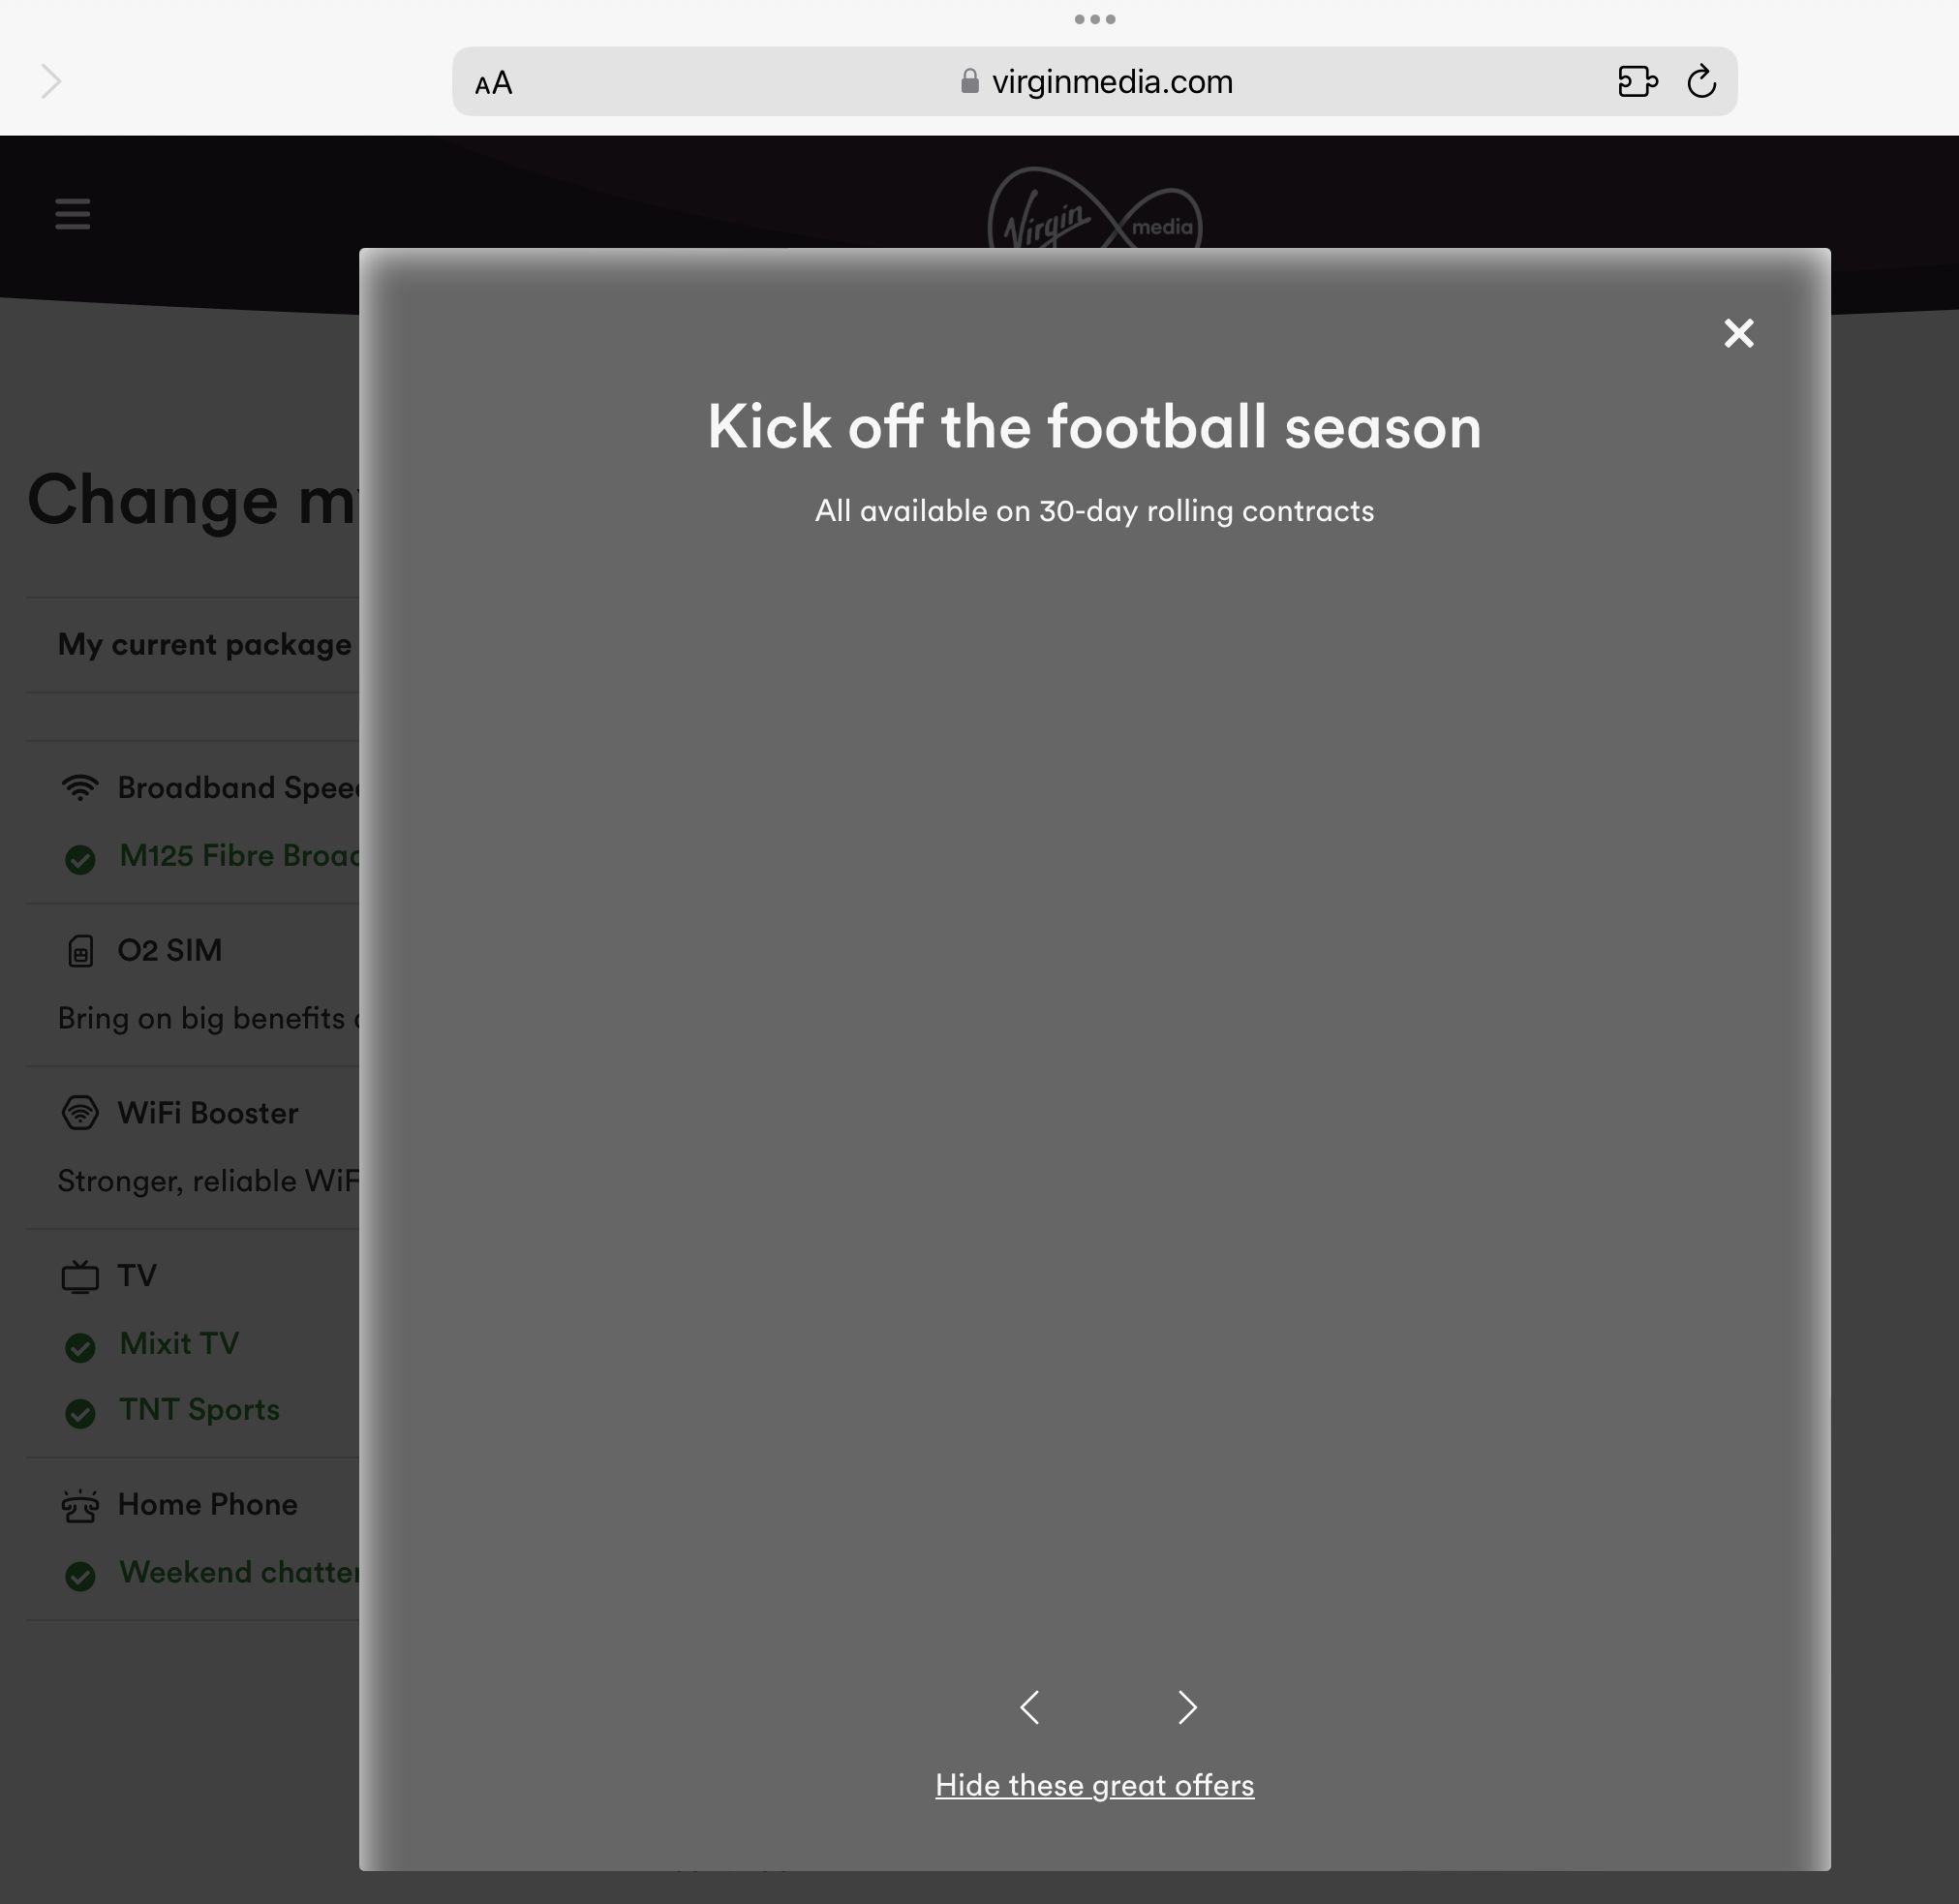Select the green check beside Mixit TV
This screenshot has width=1959, height=1904.
coord(80,1347)
